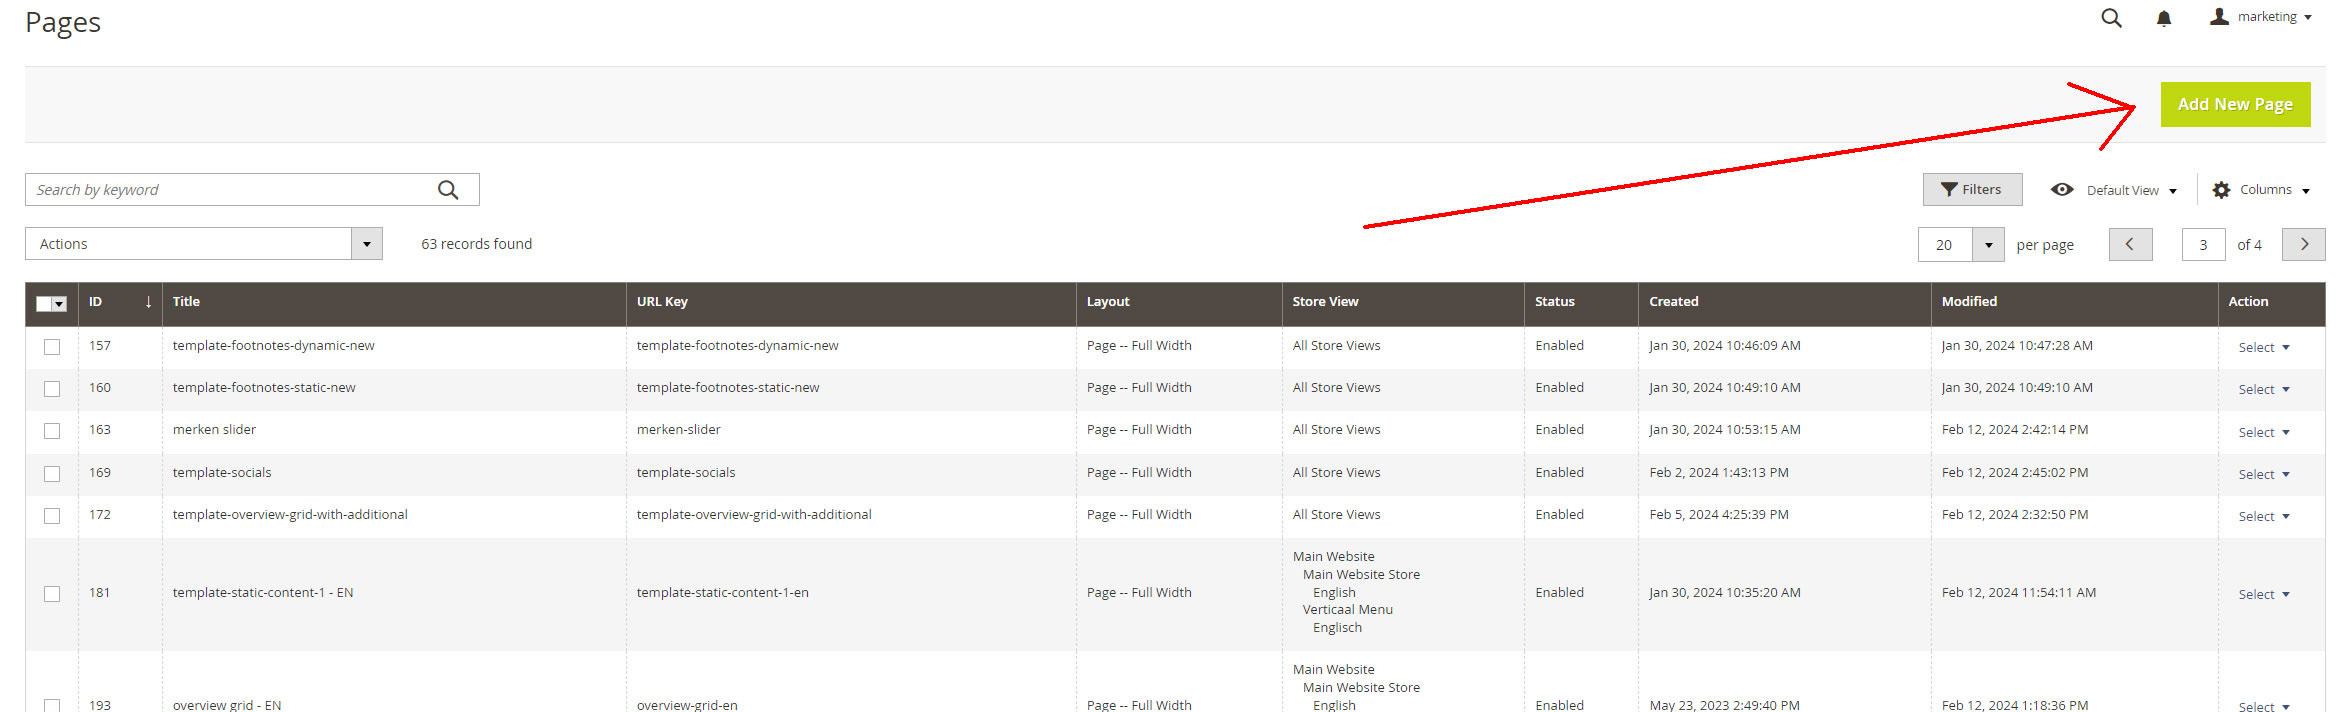Open the marketing user account menu
The image size is (2346, 712).
(x=2260, y=17)
